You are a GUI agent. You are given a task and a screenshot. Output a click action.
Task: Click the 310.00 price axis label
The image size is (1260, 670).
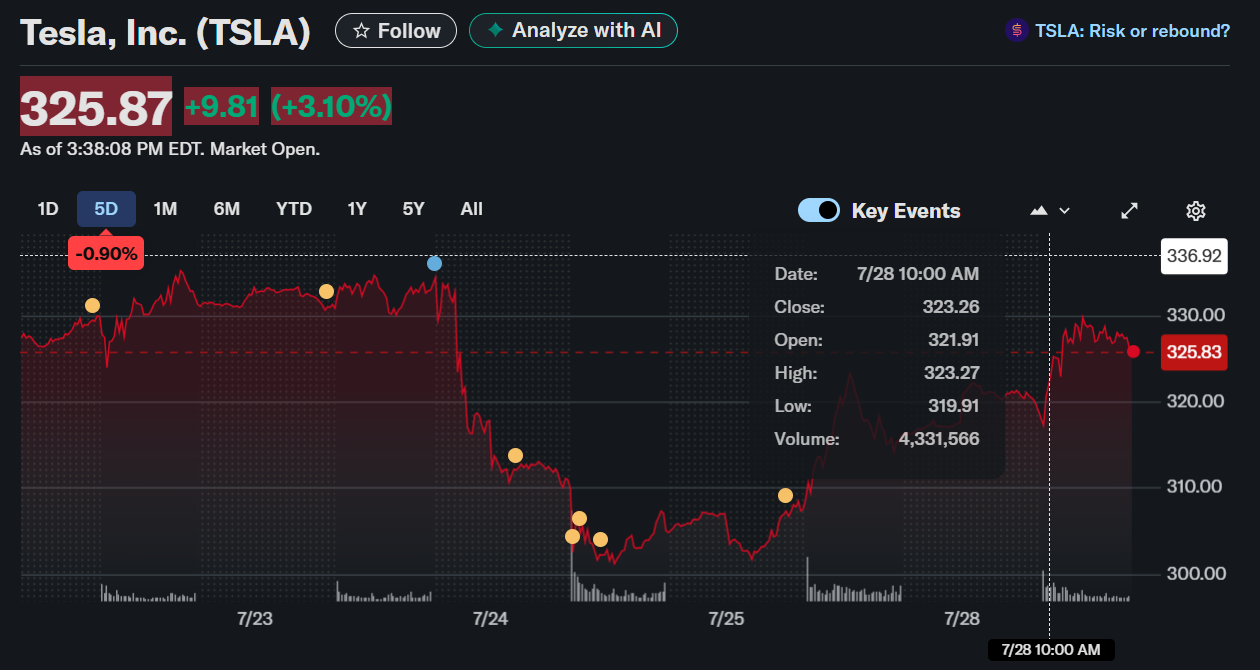1195,487
